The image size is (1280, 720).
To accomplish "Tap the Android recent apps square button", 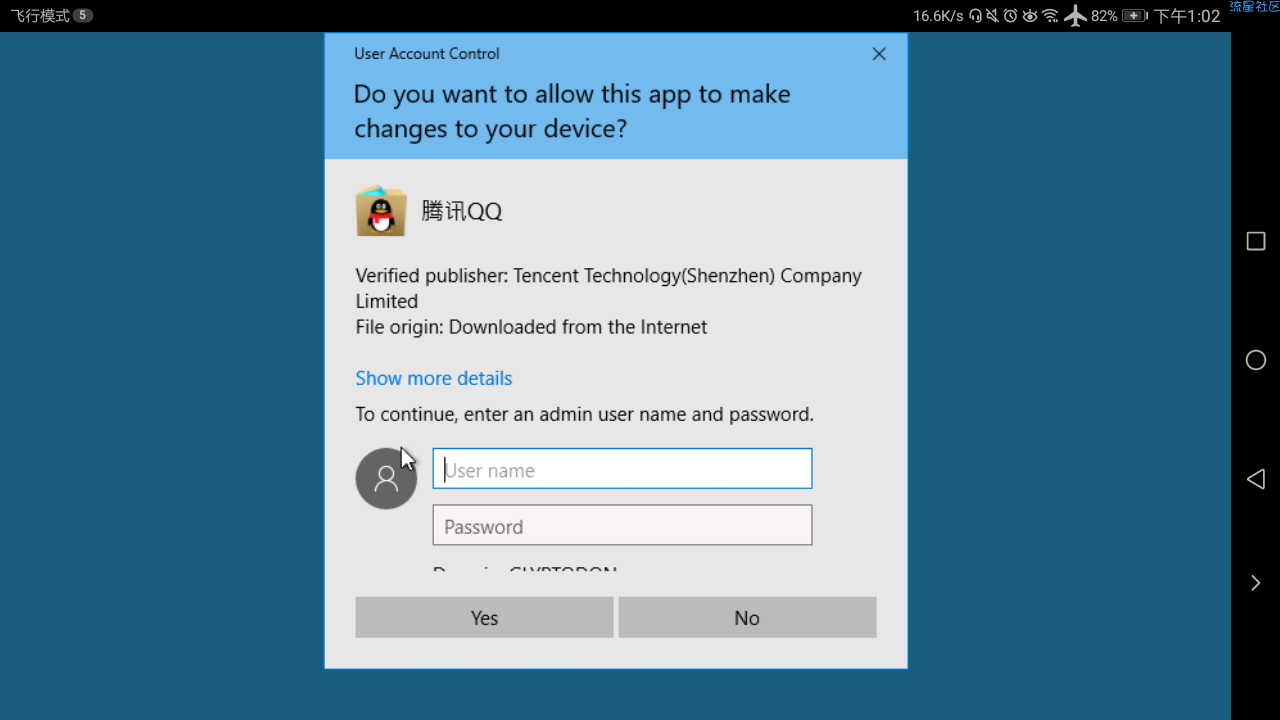I will [1256, 241].
